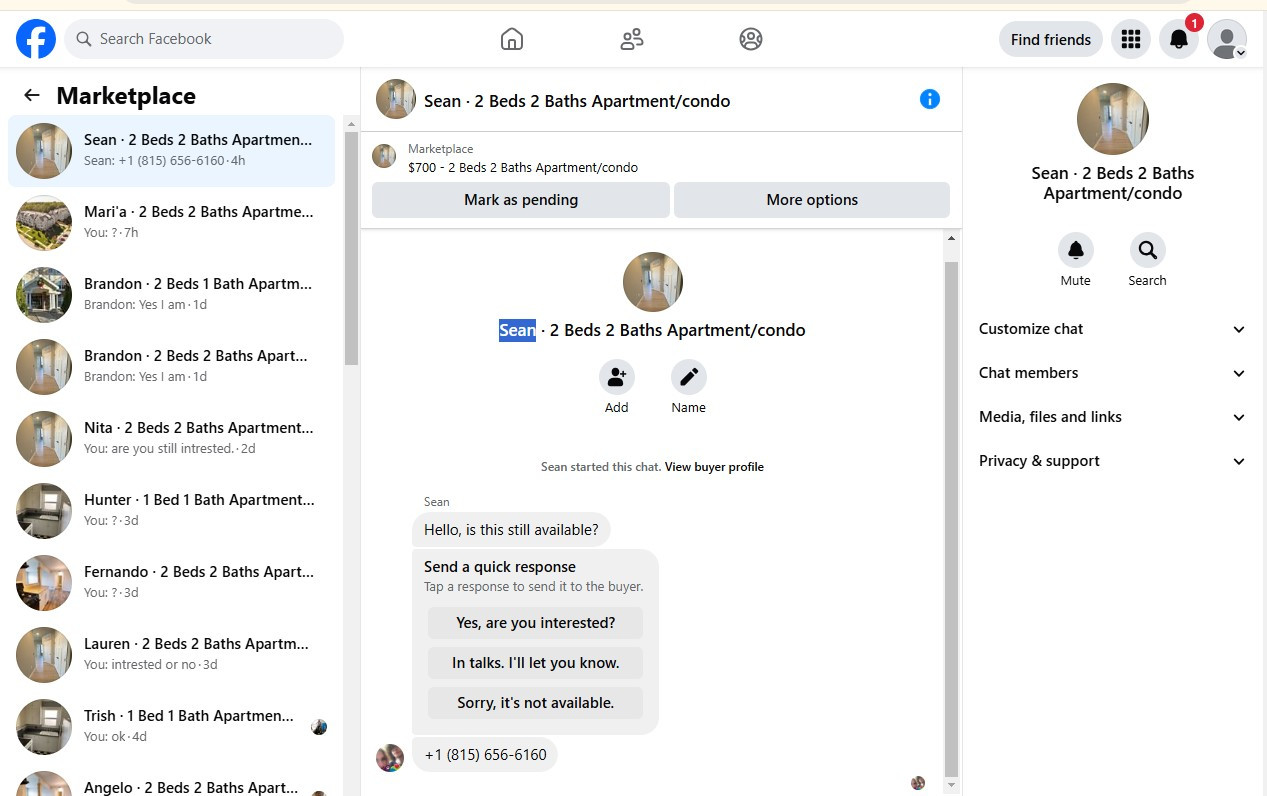
Task: Open the notifications bell icon
Action: [x=1179, y=39]
